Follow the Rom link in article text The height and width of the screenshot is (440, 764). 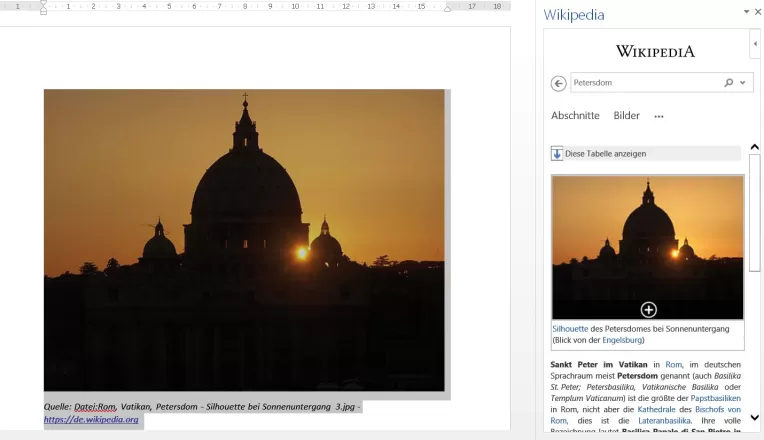(673, 364)
